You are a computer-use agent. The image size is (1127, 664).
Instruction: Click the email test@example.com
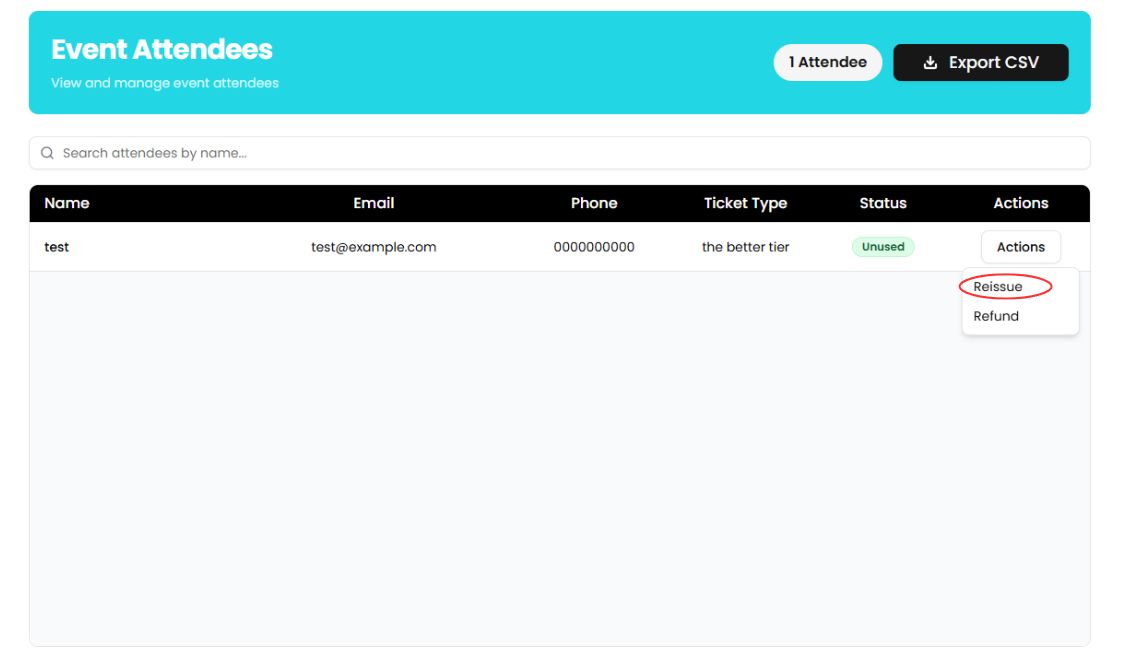point(373,247)
